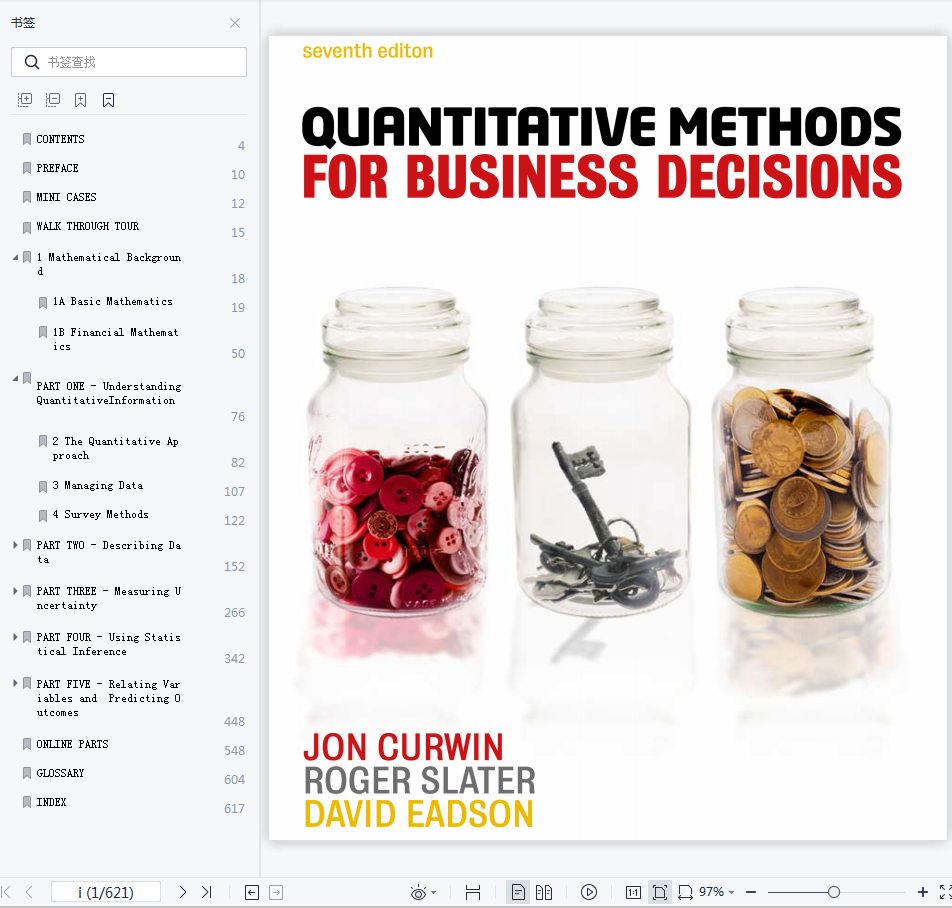
Task: Click page number 152 in bookmarks
Action: click(x=234, y=567)
